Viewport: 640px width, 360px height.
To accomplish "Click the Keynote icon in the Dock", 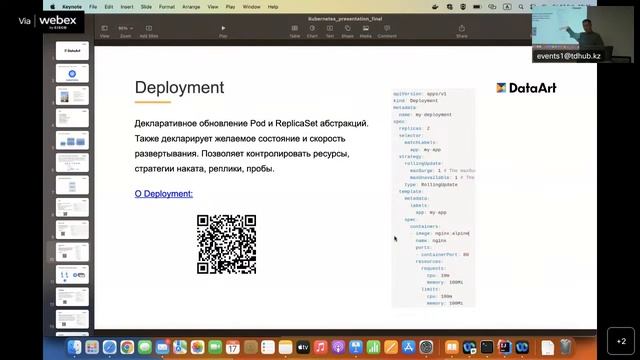I will click(356, 347).
